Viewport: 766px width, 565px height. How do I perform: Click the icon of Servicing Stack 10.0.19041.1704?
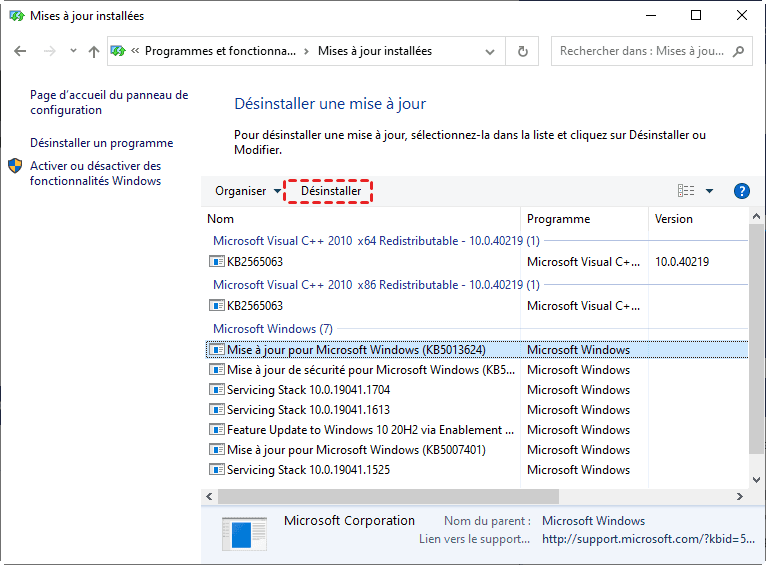click(x=216, y=390)
